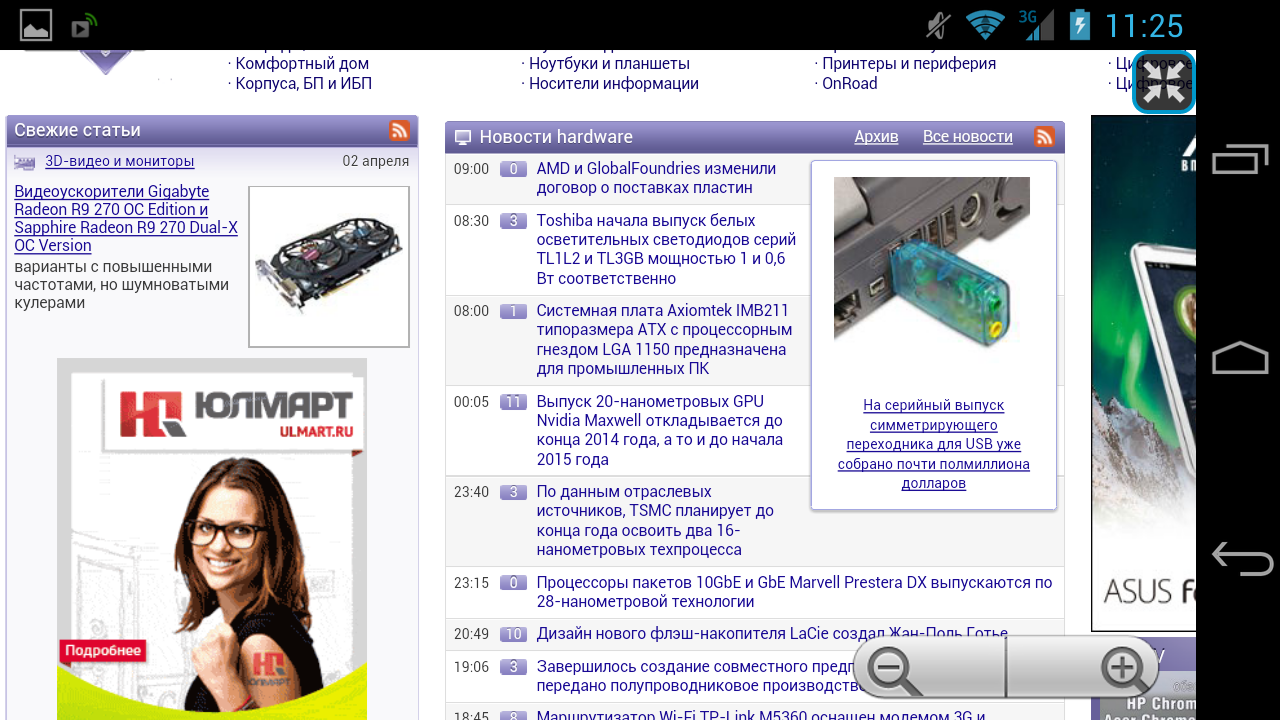1280x720 pixels.
Task: Go to the Android home screen
Action: [x=1241, y=357]
